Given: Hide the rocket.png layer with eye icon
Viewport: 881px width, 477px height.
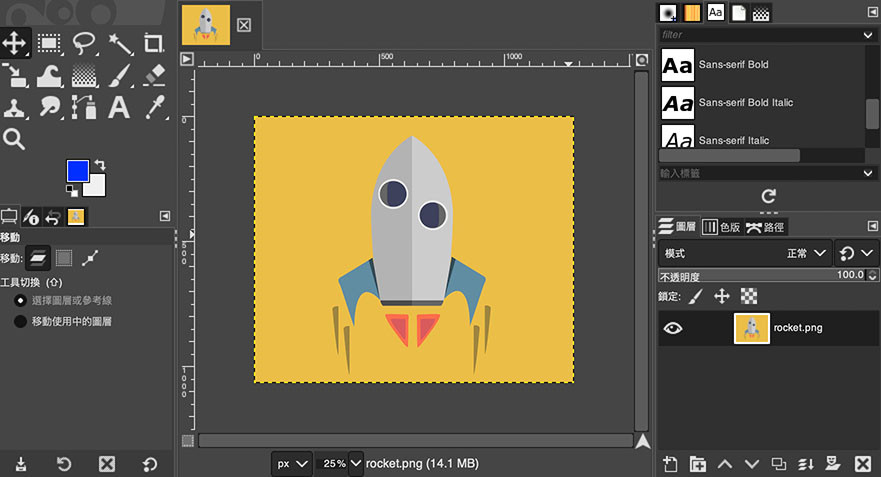Looking at the screenshot, I should coord(673,327).
